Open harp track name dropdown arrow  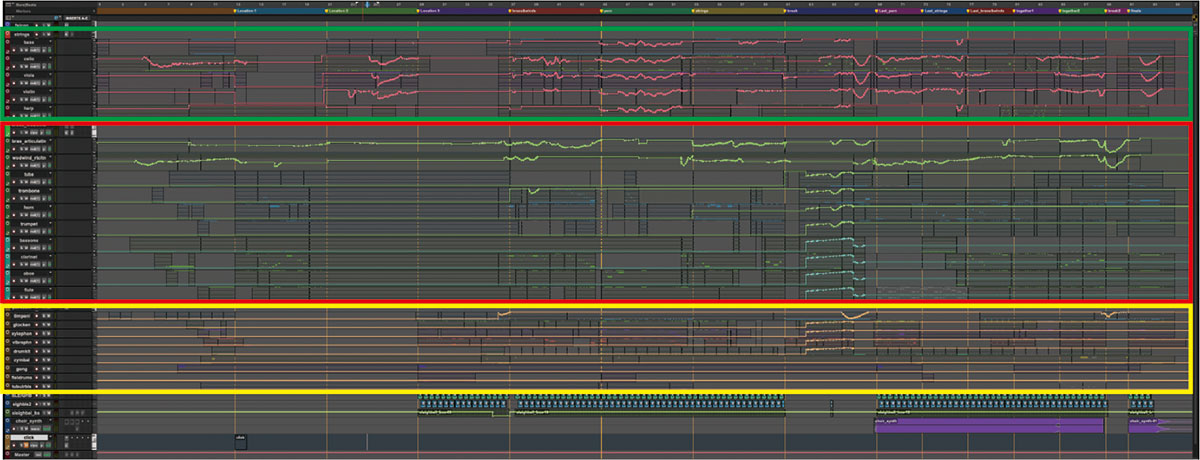[x=50, y=108]
